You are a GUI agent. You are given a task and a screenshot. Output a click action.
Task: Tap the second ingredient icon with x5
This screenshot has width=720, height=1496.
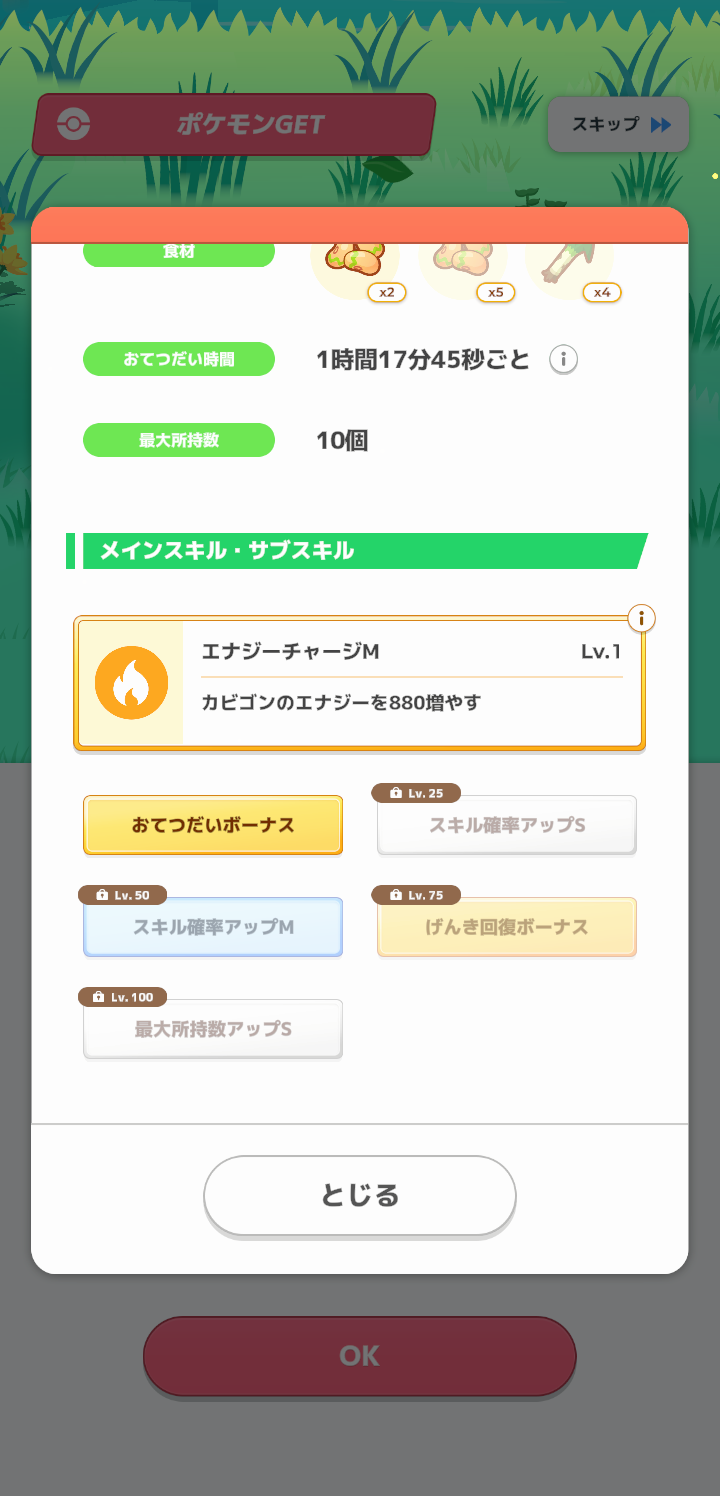pos(462,262)
